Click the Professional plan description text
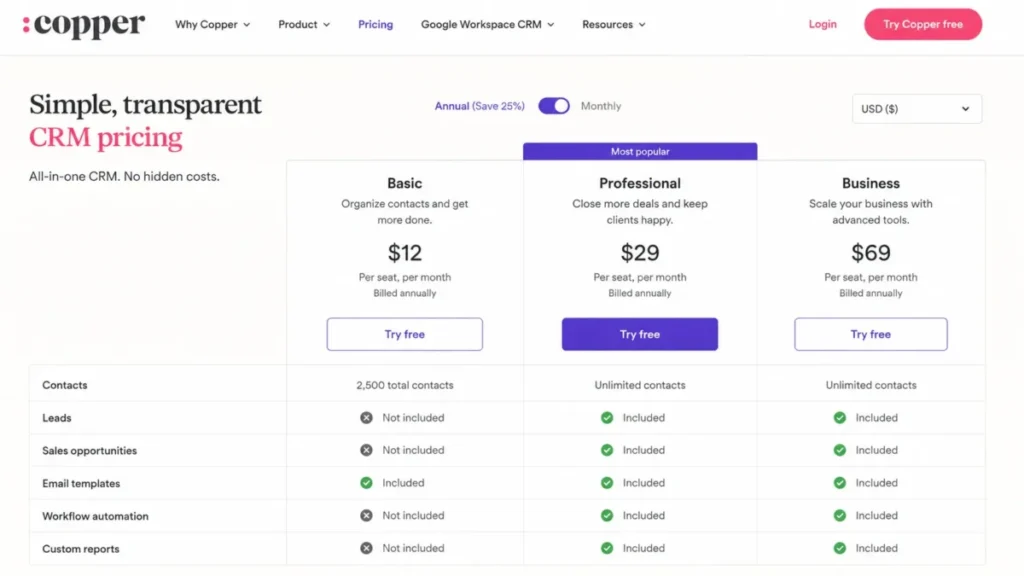Image resolution: width=1024 pixels, height=576 pixels. 640,212
